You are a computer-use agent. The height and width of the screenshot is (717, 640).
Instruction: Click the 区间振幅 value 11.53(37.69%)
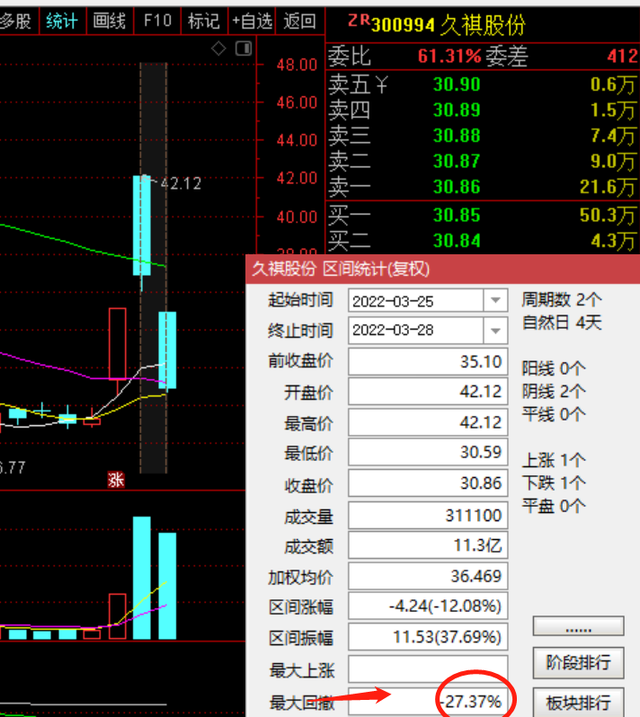428,637
